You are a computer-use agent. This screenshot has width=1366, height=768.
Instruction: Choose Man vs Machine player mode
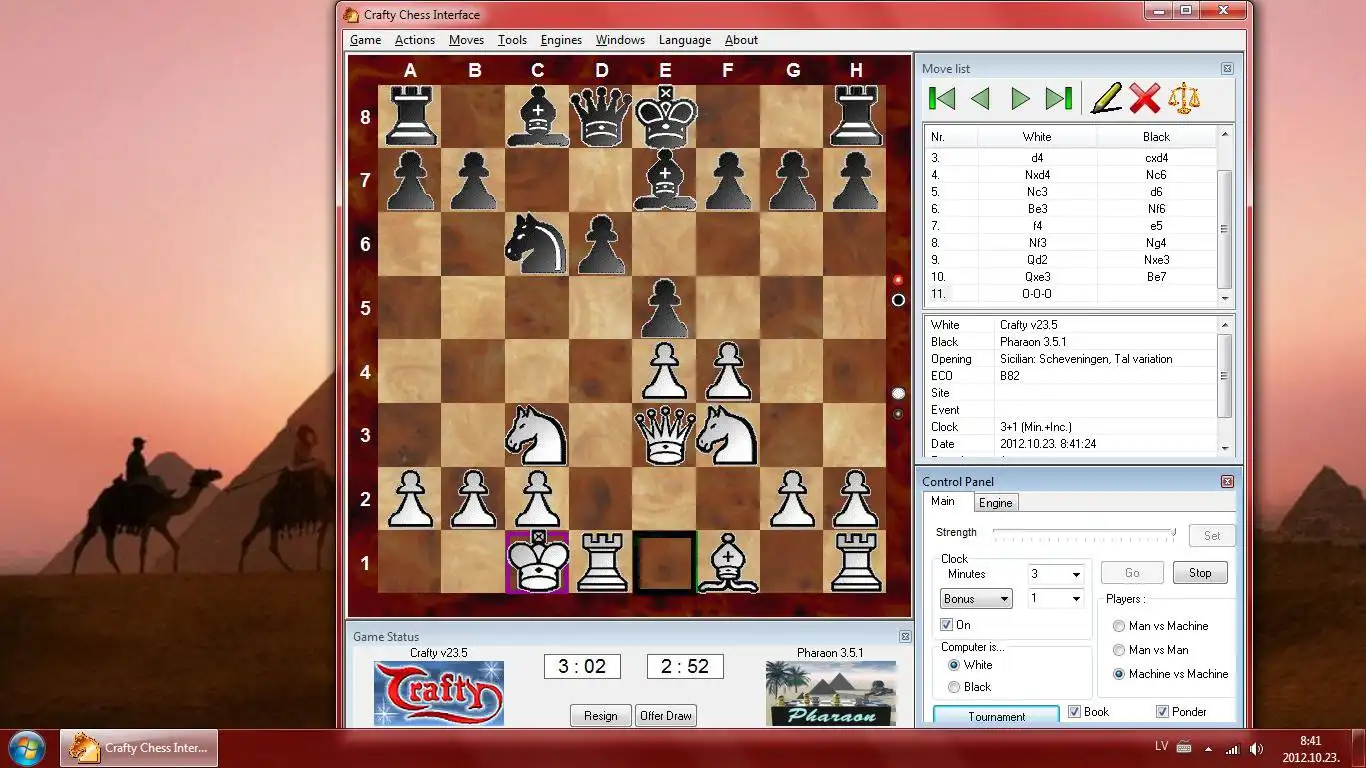click(x=1119, y=626)
